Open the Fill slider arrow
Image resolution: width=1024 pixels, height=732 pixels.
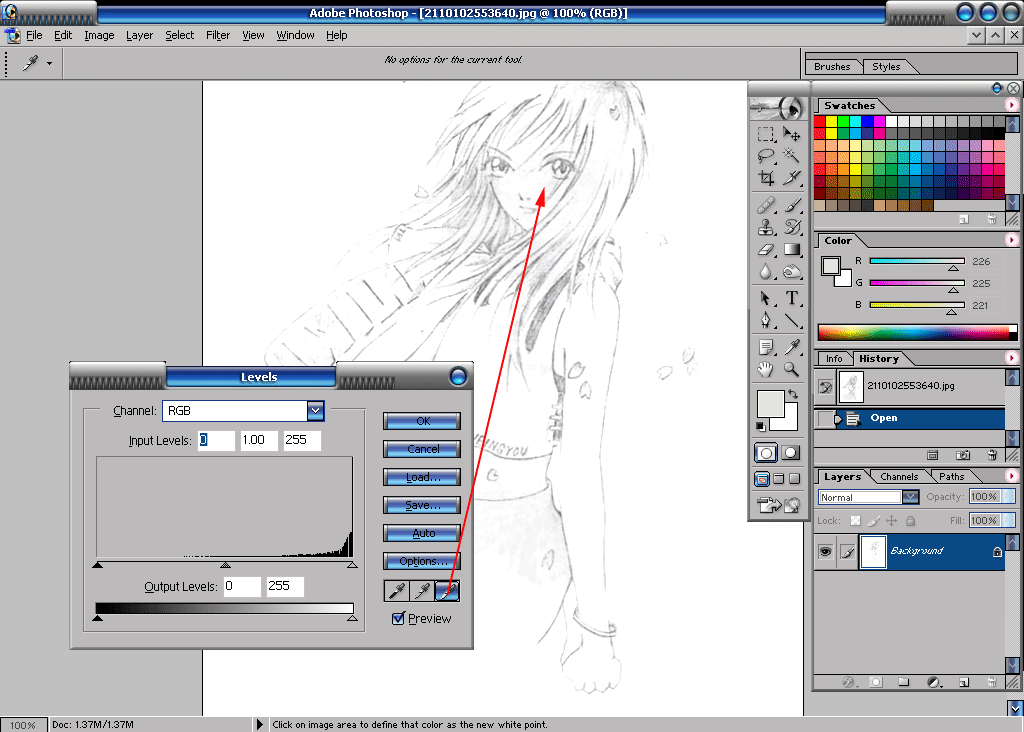pos(1009,520)
